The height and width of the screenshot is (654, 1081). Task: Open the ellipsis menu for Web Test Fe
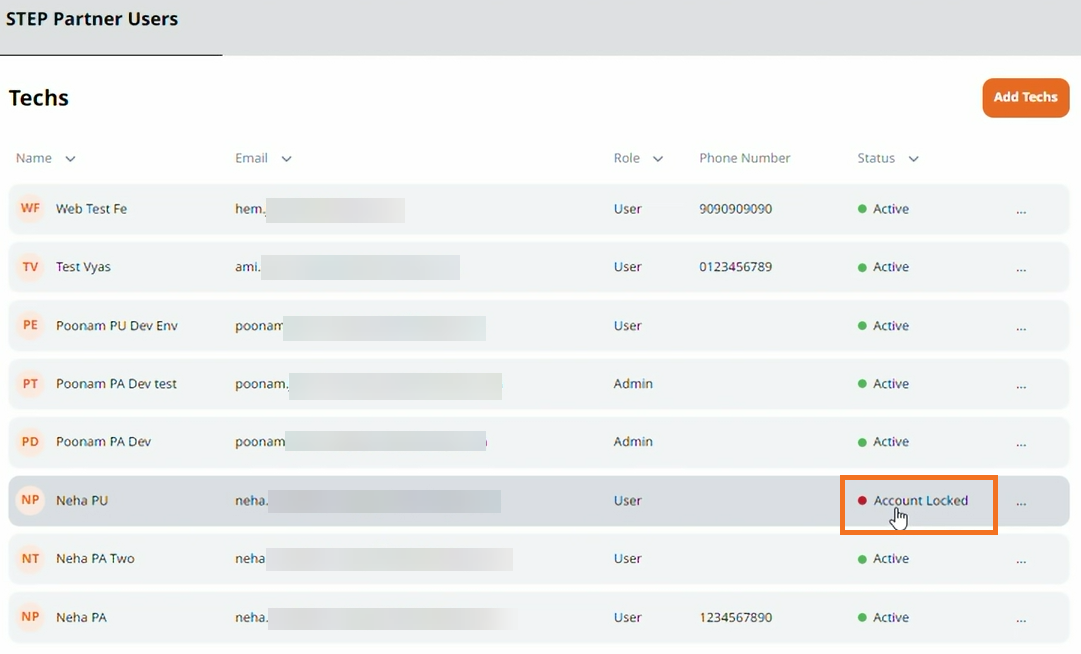1021,210
